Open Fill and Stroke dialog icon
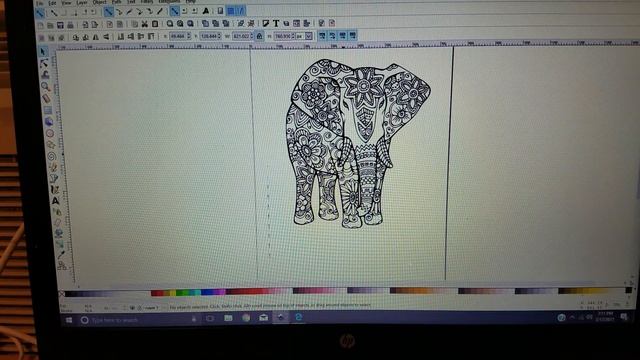This screenshot has width=640, height=360. coord(266,23)
